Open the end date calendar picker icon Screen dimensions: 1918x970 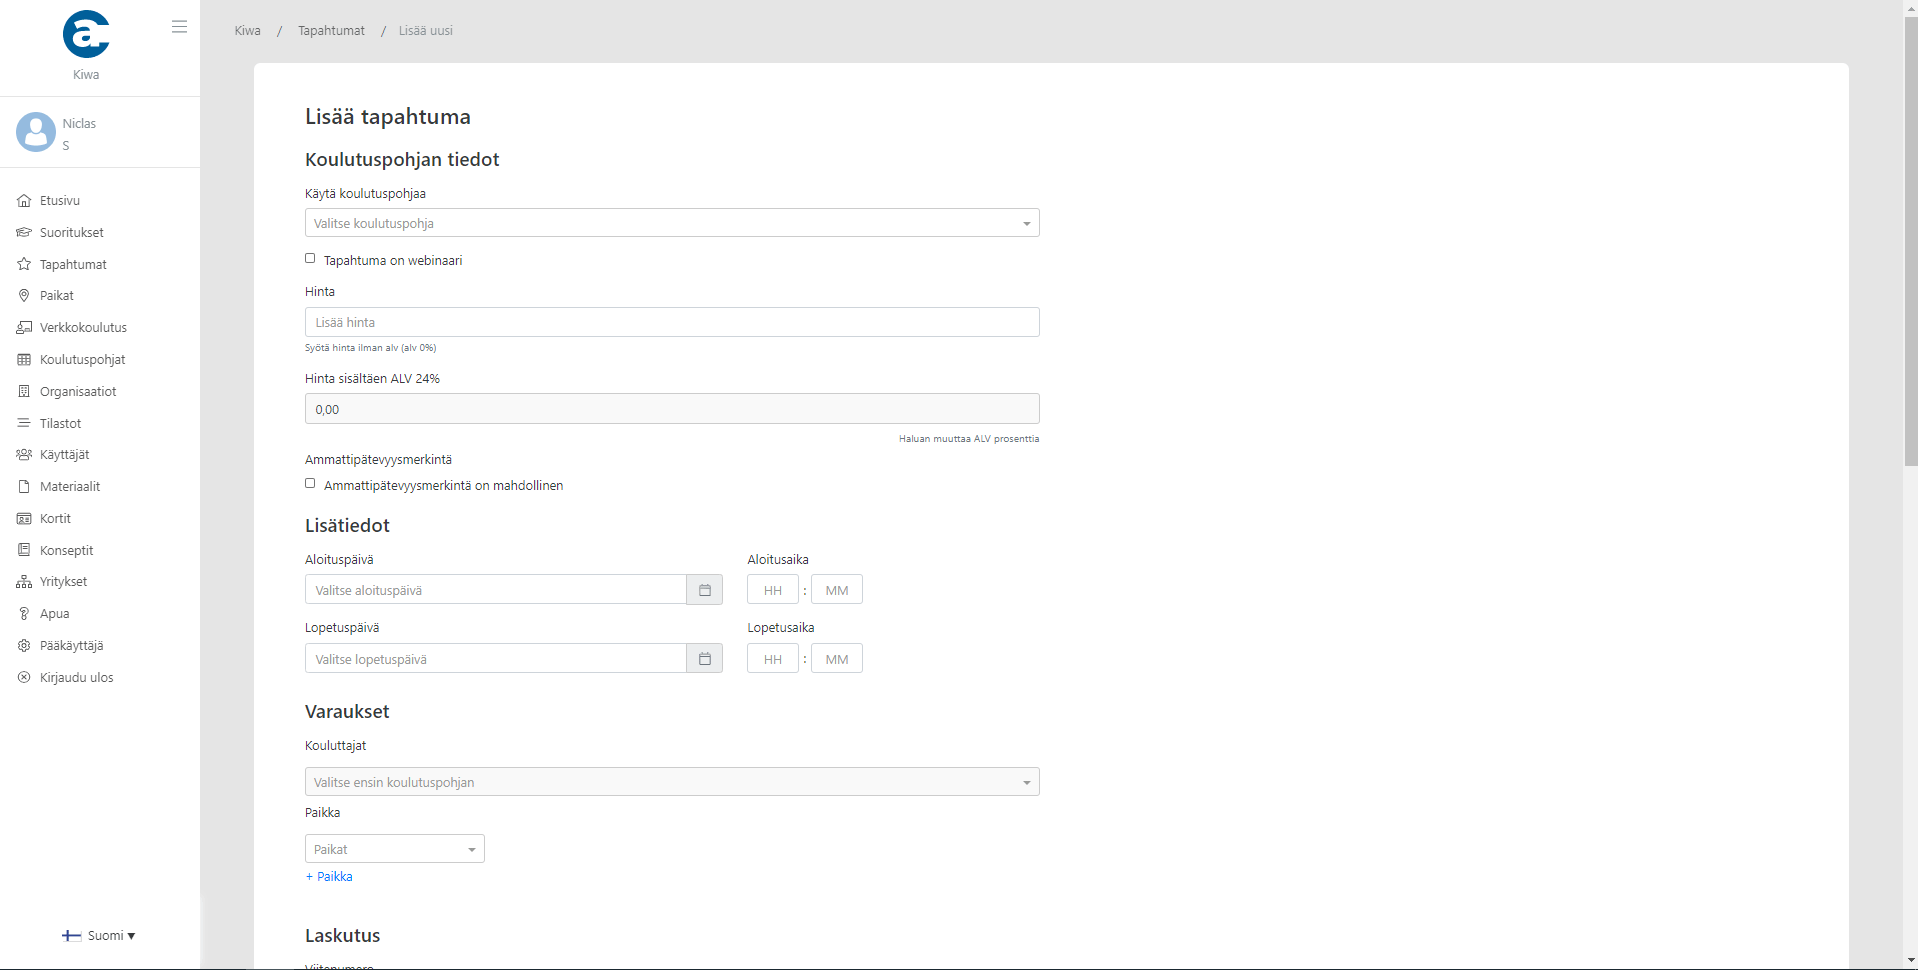(704, 659)
